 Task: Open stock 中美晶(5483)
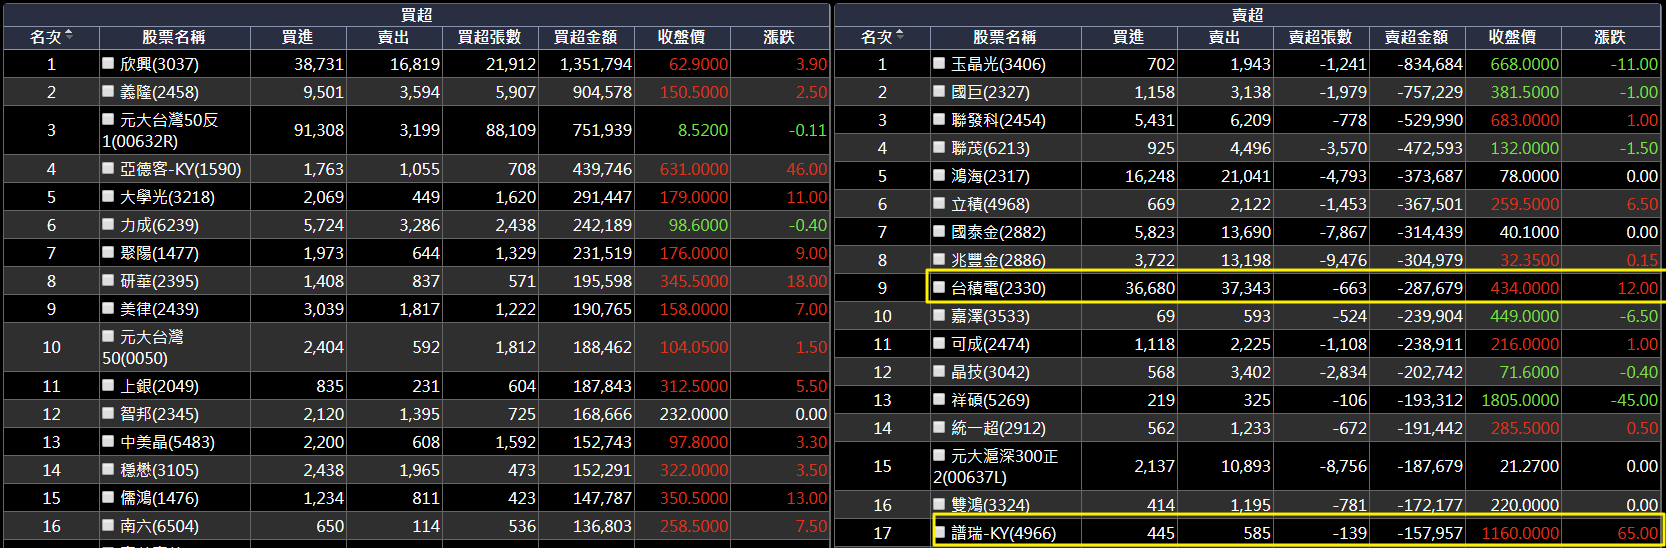click(x=167, y=442)
